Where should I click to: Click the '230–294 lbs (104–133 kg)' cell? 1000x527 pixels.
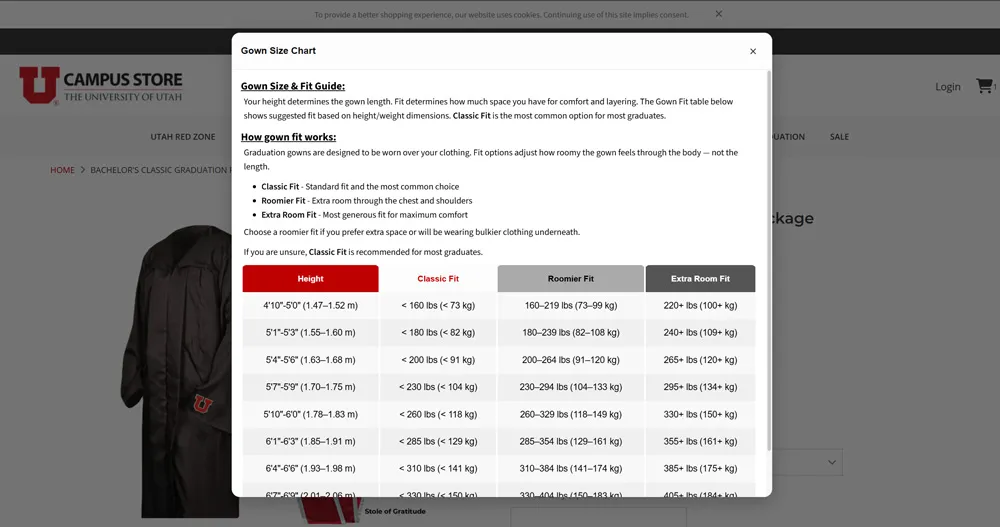pyautogui.click(x=571, y=387)
